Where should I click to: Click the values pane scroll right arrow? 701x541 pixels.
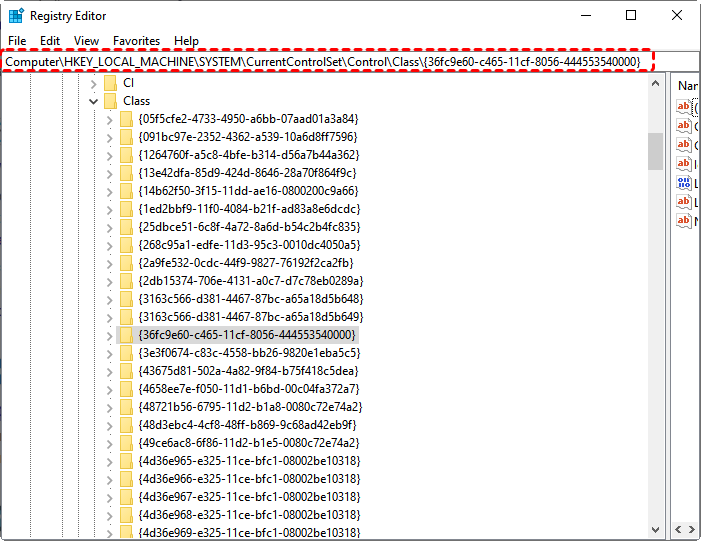click(692, 530)
